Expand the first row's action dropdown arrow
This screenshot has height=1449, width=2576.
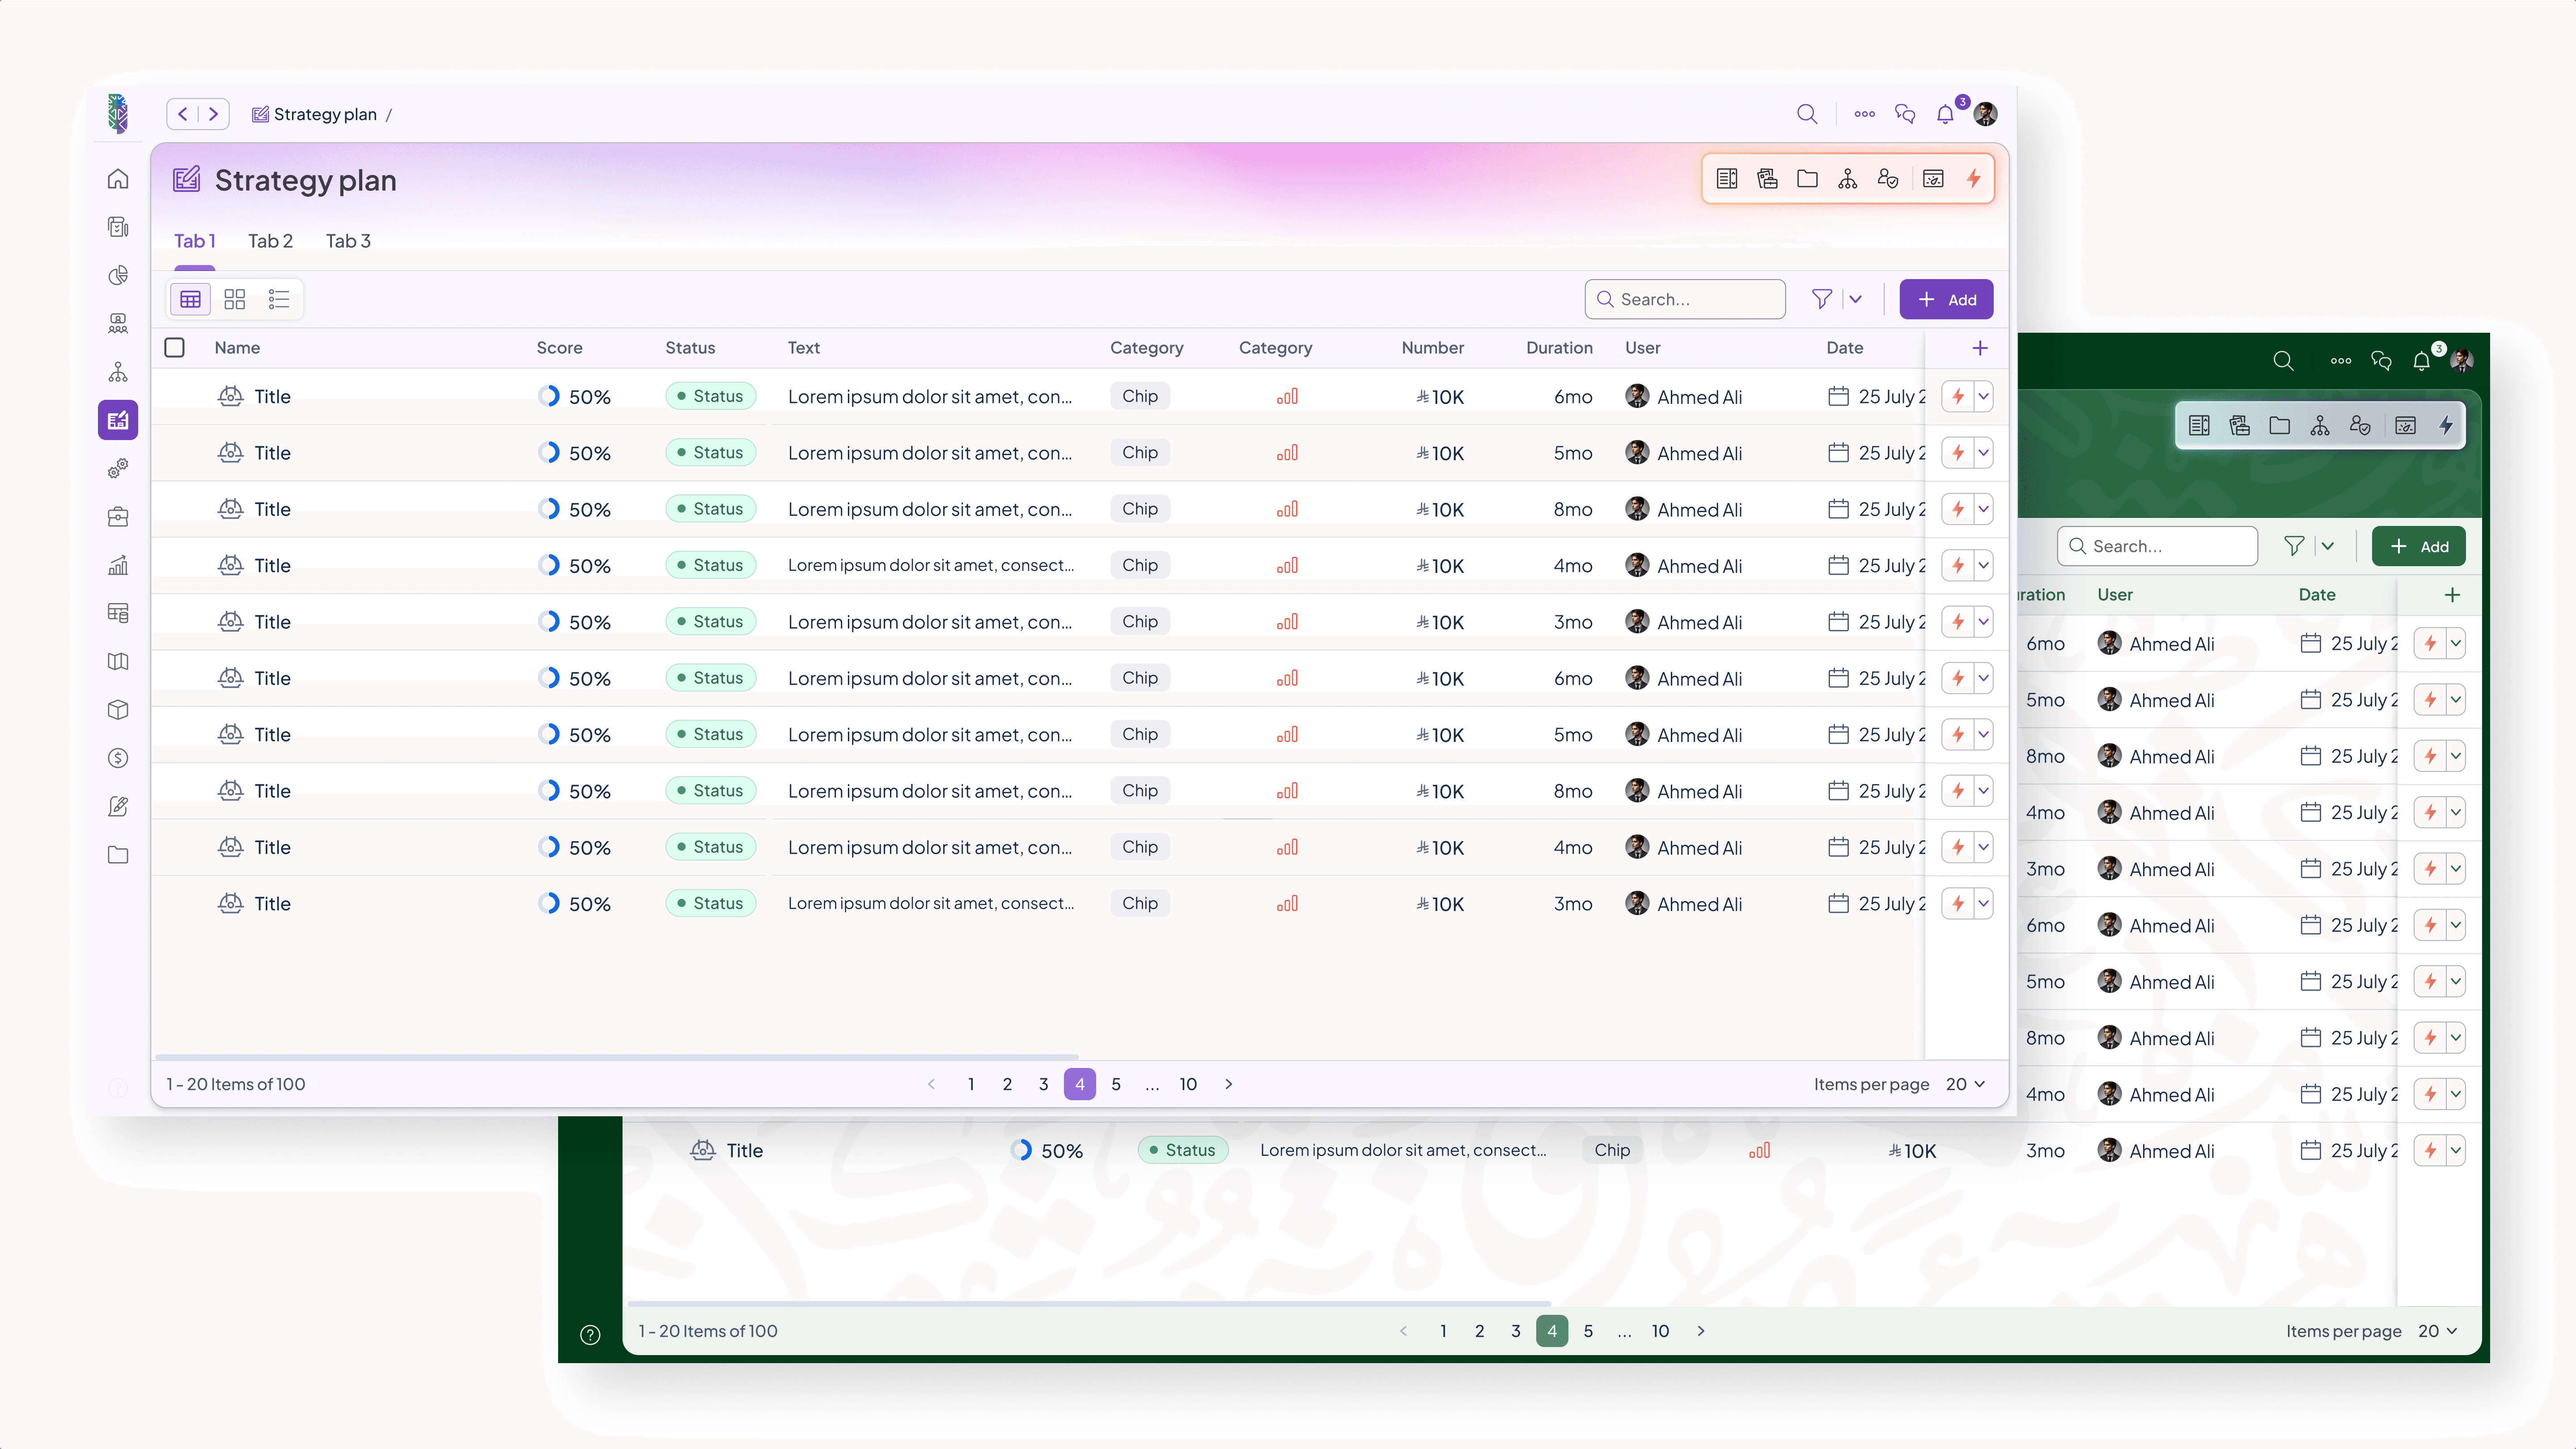1983,396
